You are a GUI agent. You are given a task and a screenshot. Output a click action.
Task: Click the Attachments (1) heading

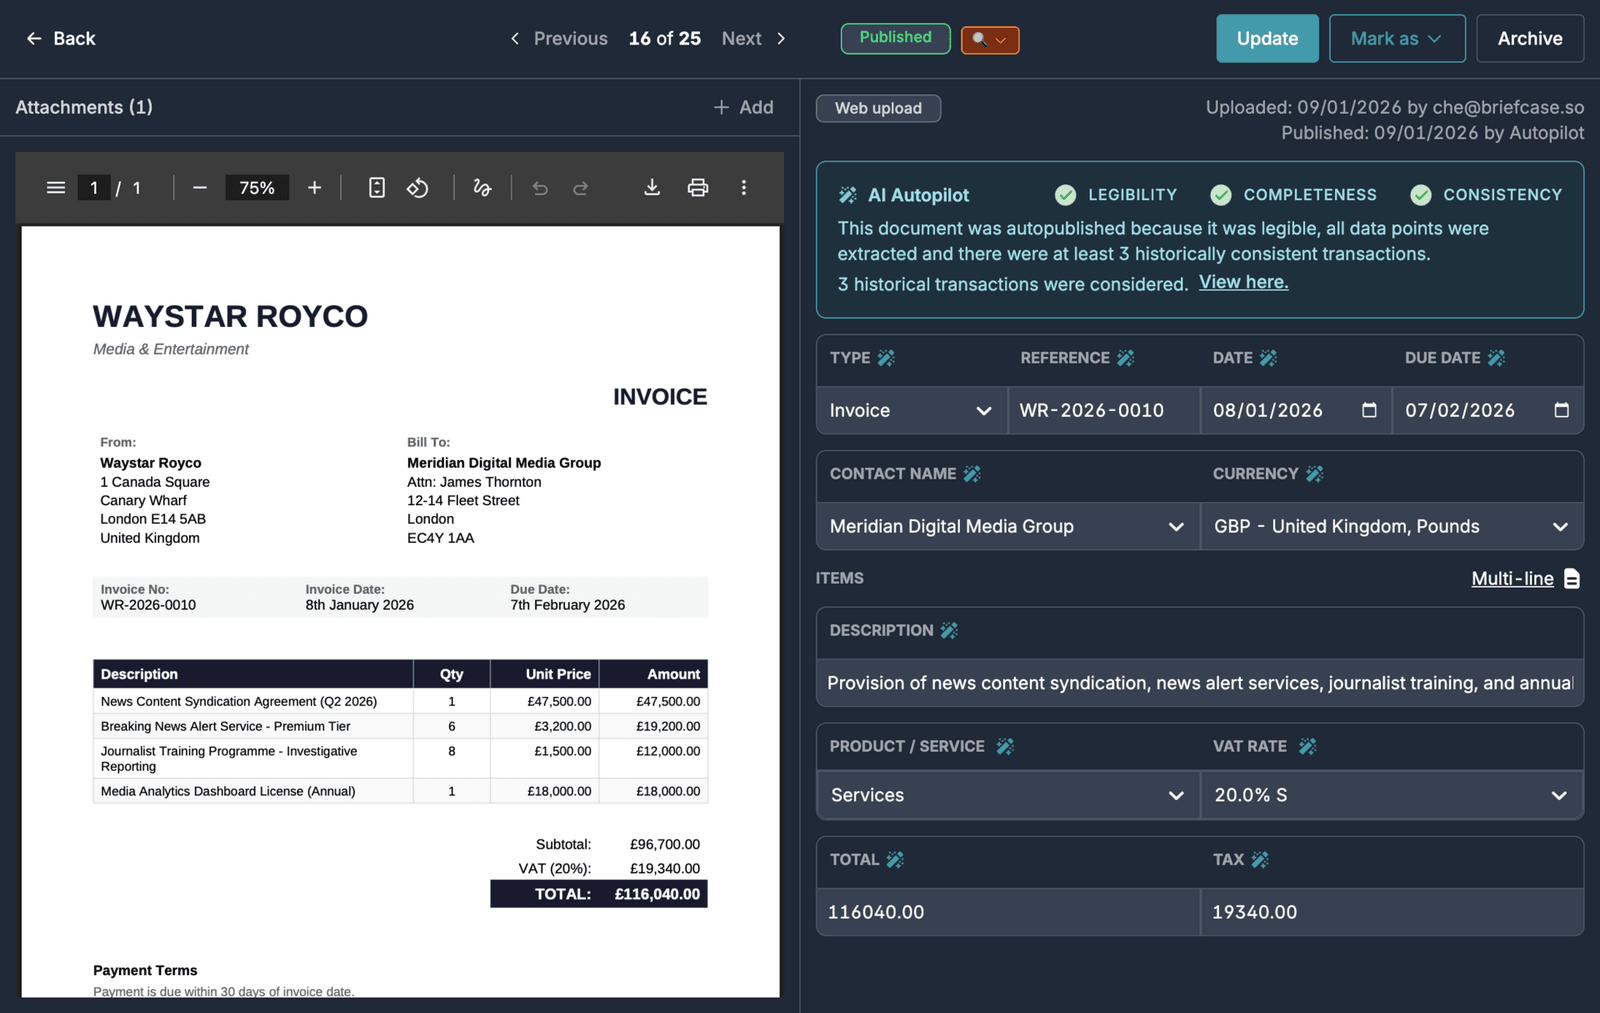pyautogui.click(x=84, y=107)
